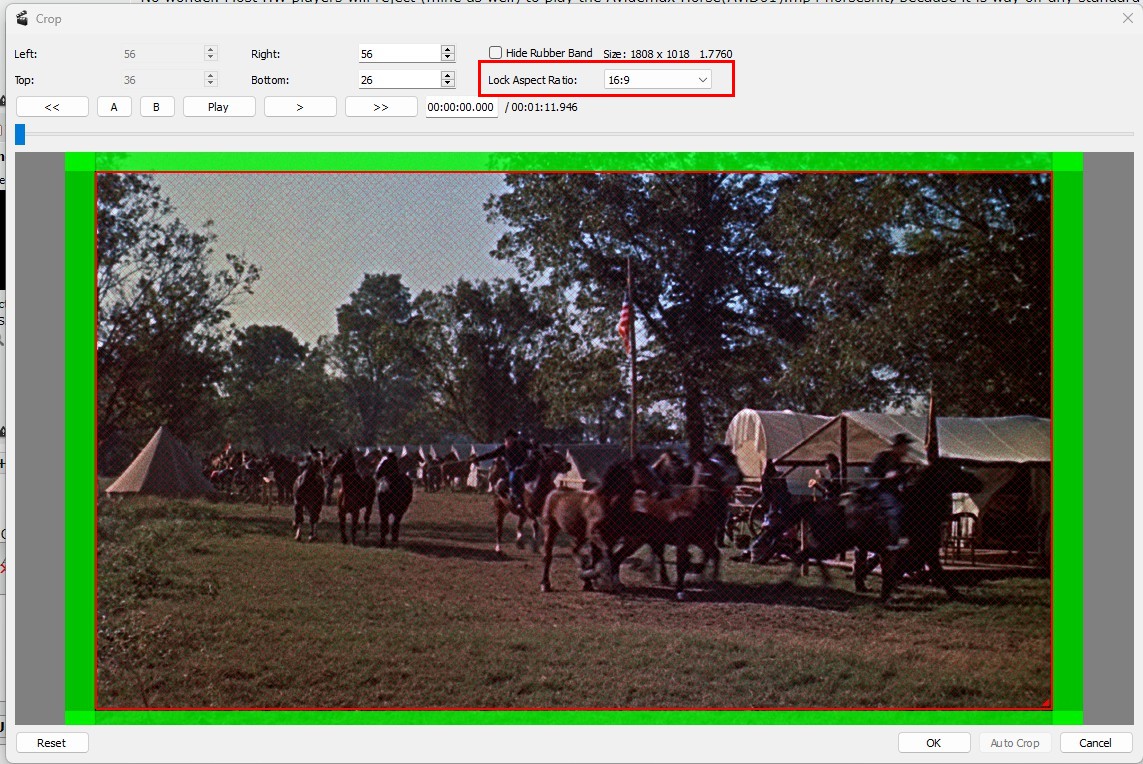Click the Crop dialog clapperboard icon
1143x764 pixels.
pos(22,18)
